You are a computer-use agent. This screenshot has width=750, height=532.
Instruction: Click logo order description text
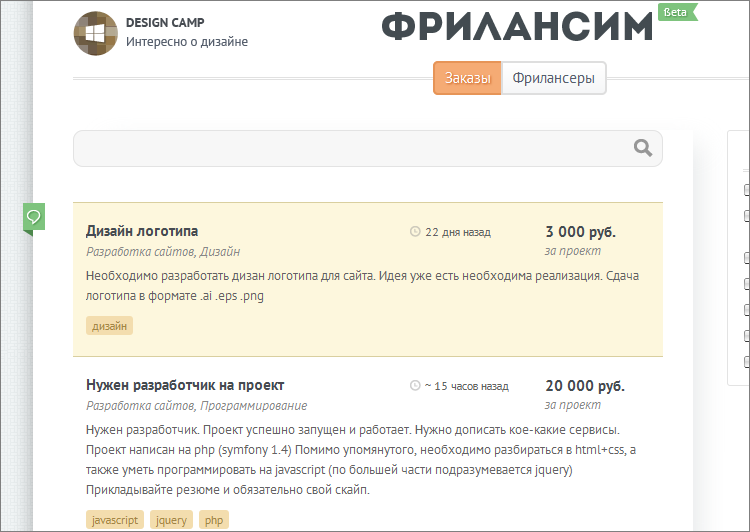point(363,286)
